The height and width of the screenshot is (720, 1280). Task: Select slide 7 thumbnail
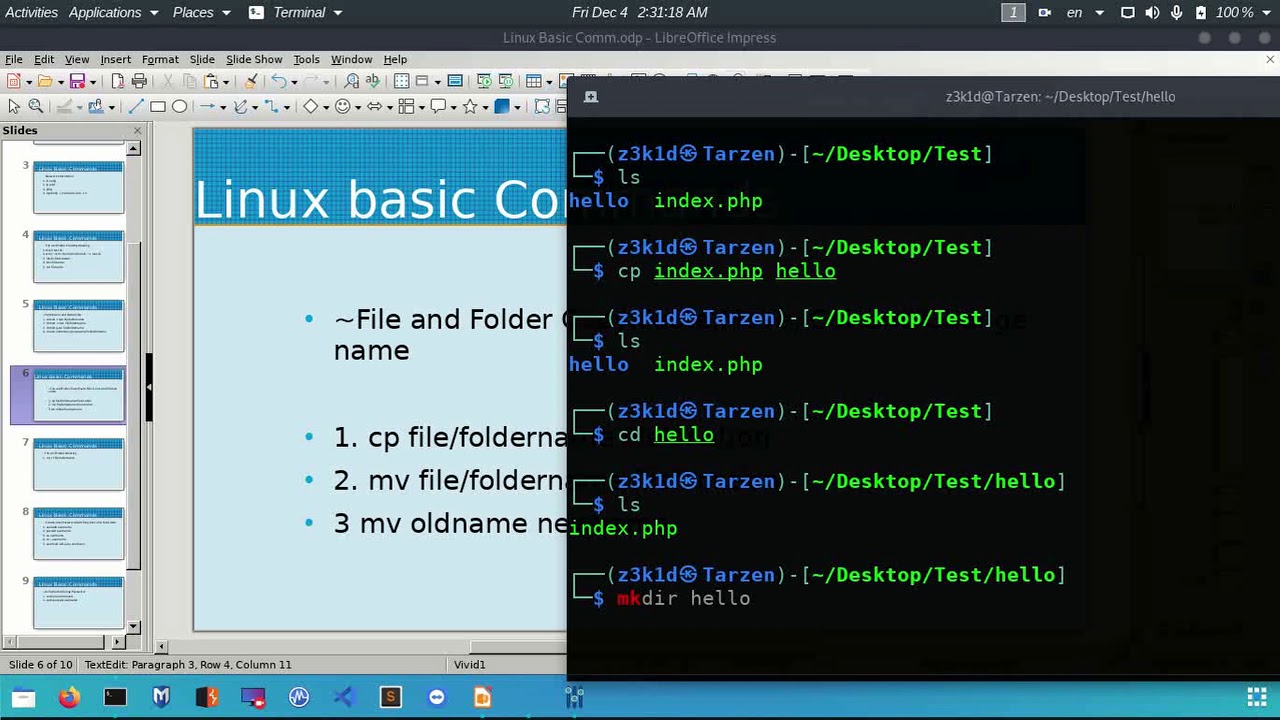[x=78, y=464]
